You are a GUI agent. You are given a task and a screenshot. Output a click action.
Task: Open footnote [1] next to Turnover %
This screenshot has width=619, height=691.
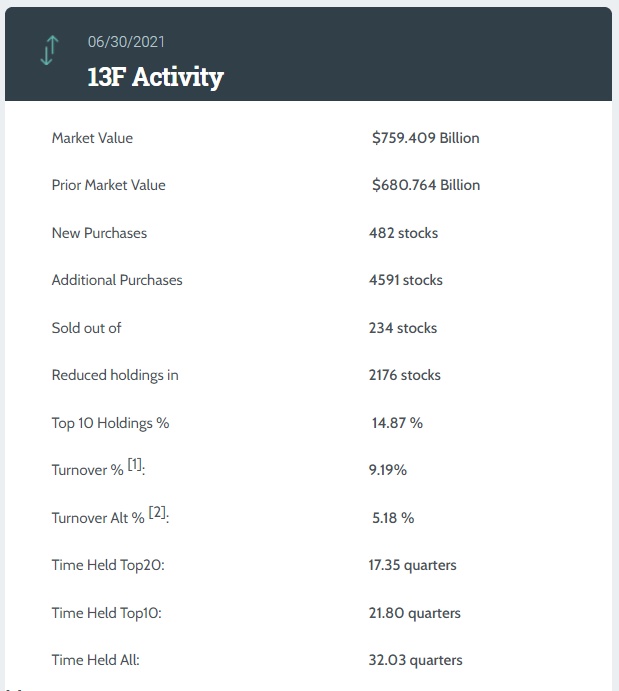coord(135,466)
